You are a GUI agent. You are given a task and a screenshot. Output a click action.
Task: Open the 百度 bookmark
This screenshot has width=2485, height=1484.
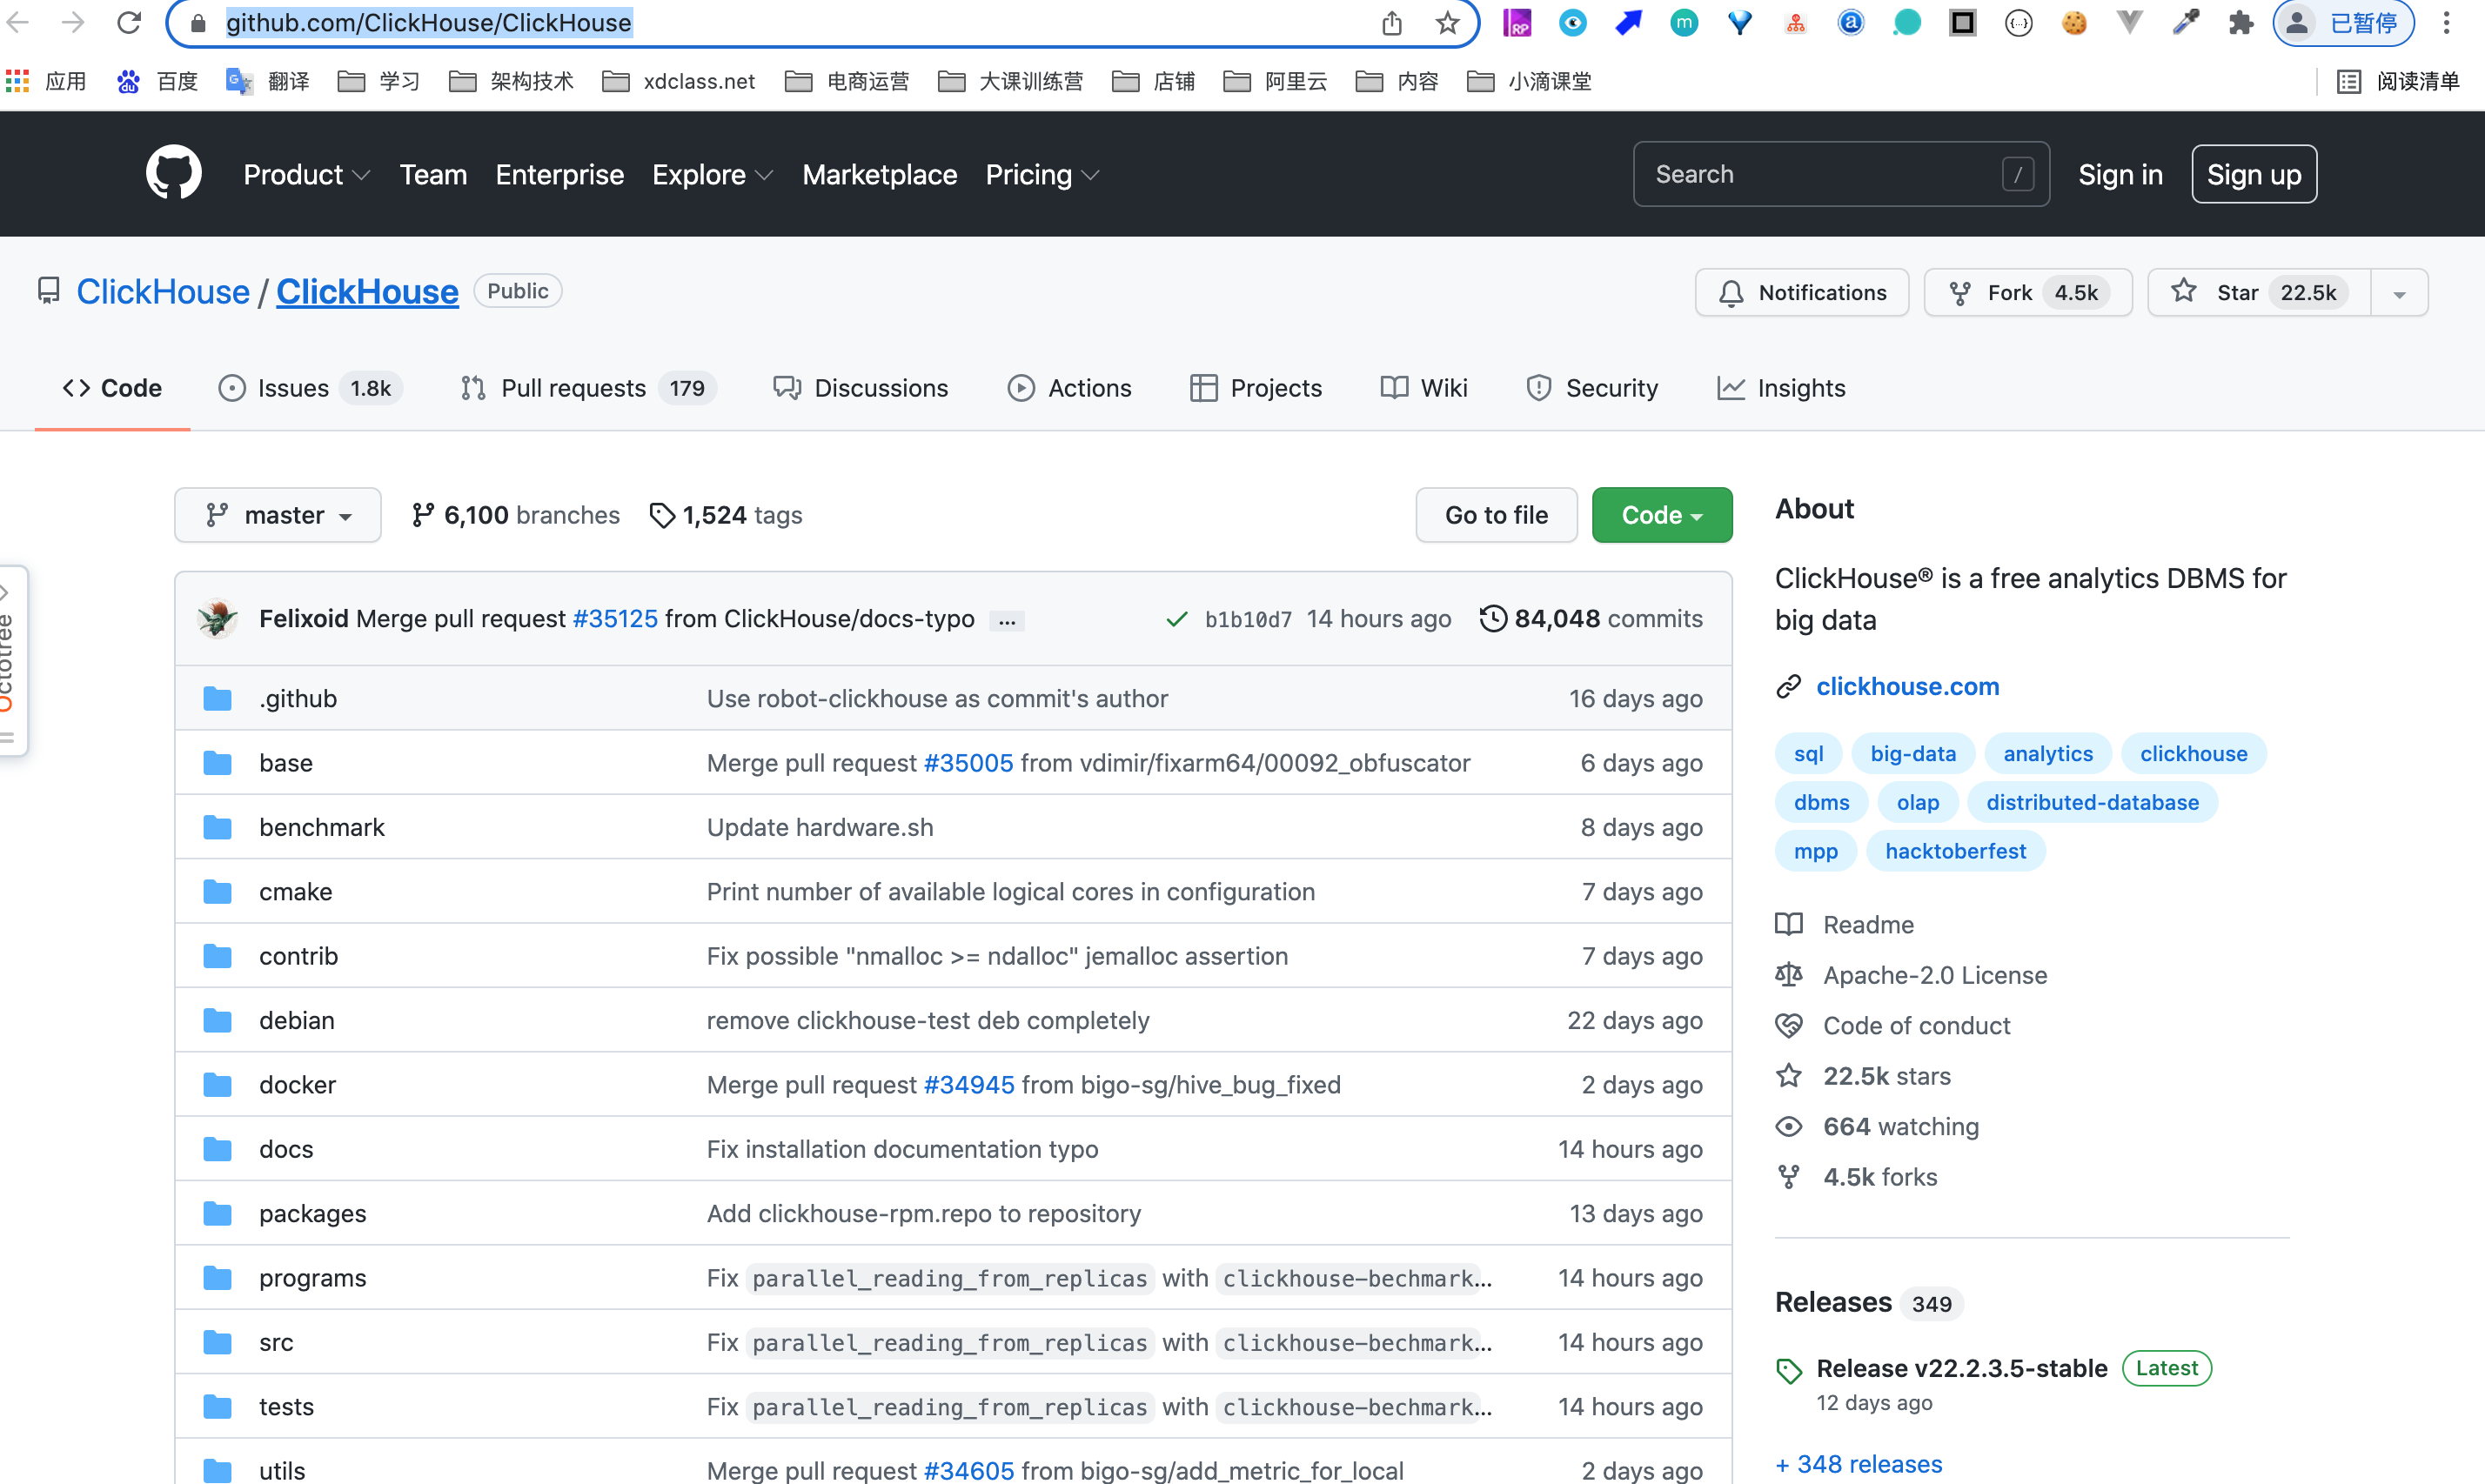click(x=157, y=81)
